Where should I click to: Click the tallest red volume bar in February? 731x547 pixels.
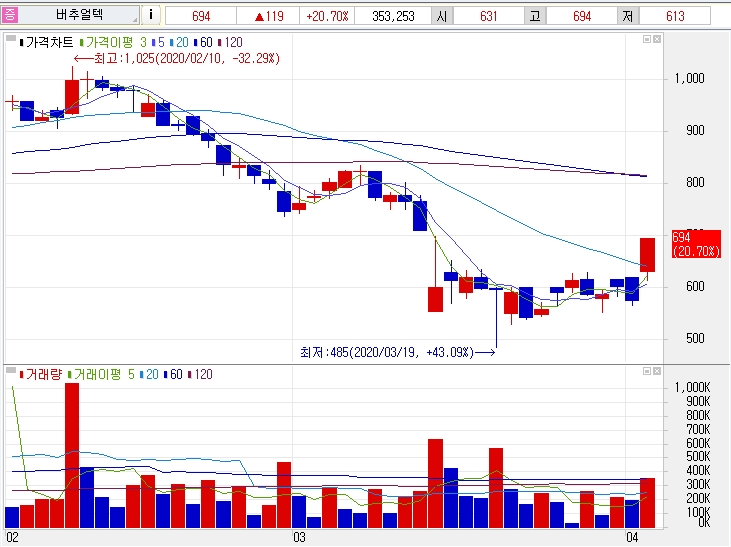(x=72, y=456)
